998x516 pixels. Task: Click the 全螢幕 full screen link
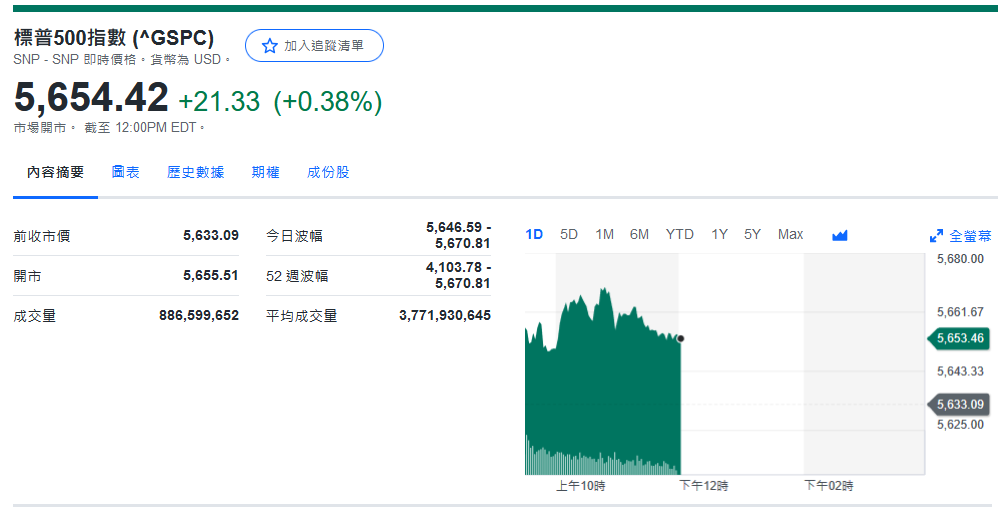coord(969,236)
